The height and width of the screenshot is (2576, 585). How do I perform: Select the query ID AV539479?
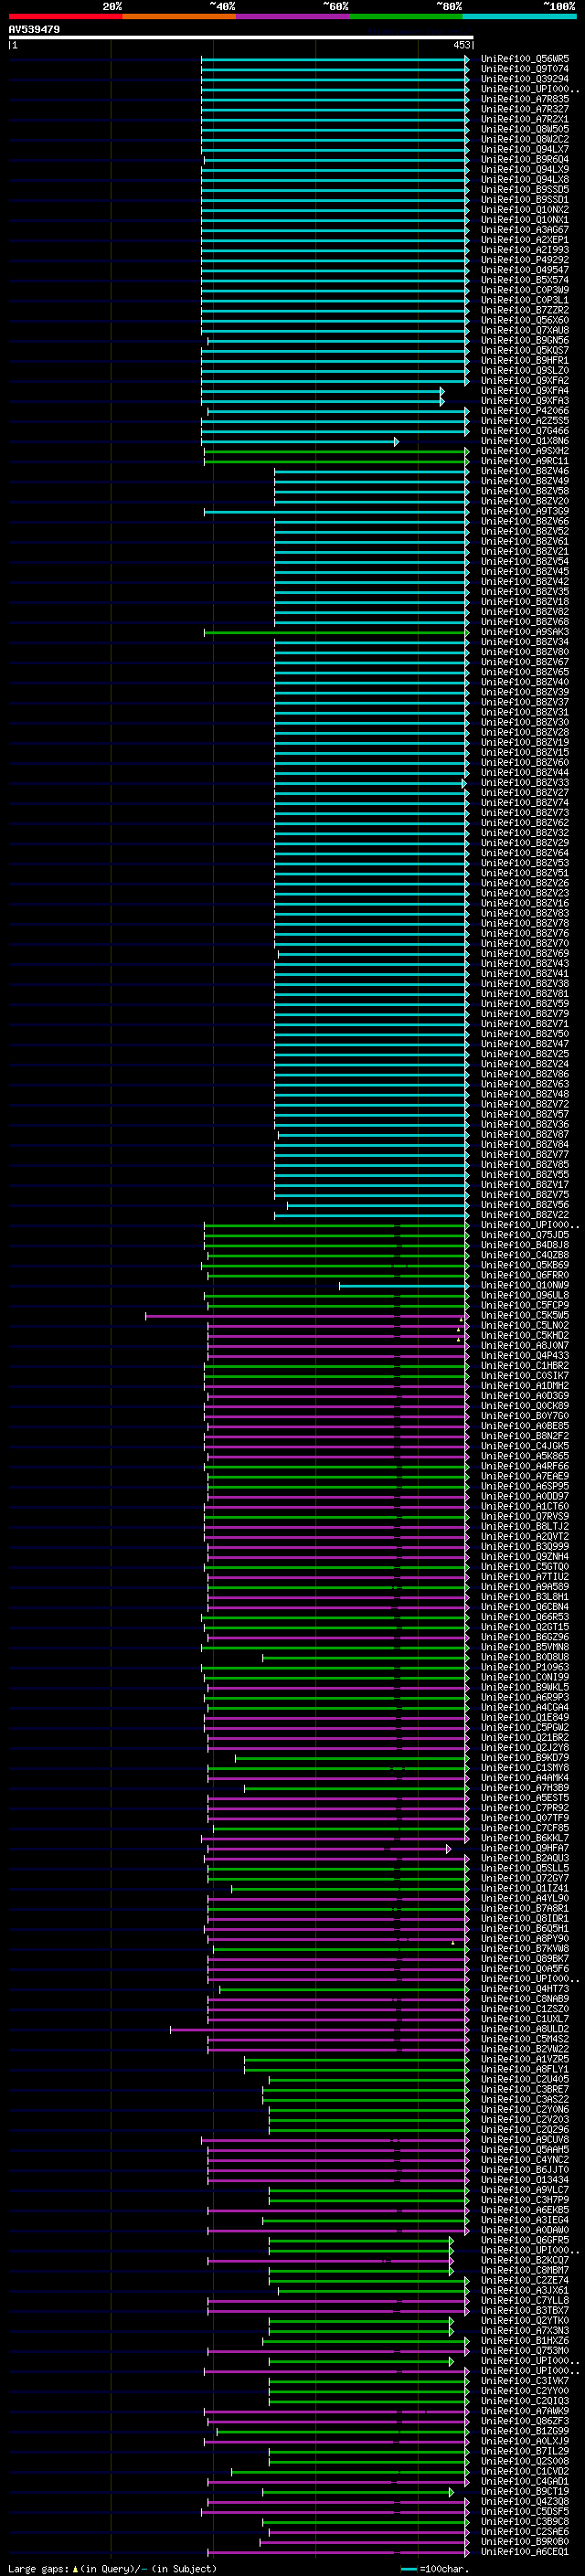(x=34, y=30)
